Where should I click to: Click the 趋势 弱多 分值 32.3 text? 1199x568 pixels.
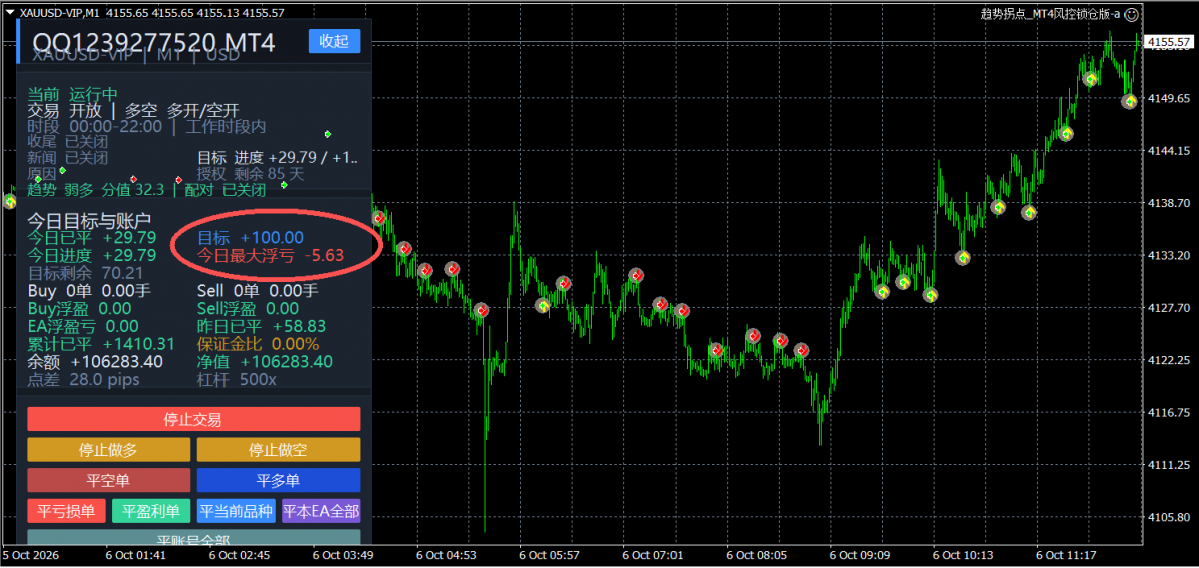[96, 190]
